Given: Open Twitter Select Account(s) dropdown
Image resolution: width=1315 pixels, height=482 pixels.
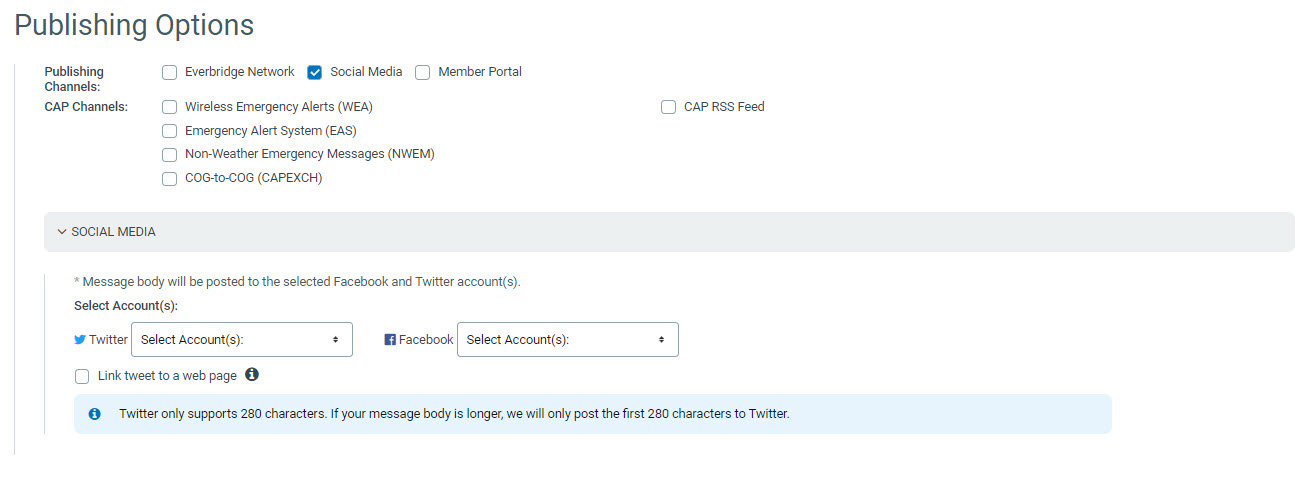Looking at the screenshot, I should (x=242, y=340).
